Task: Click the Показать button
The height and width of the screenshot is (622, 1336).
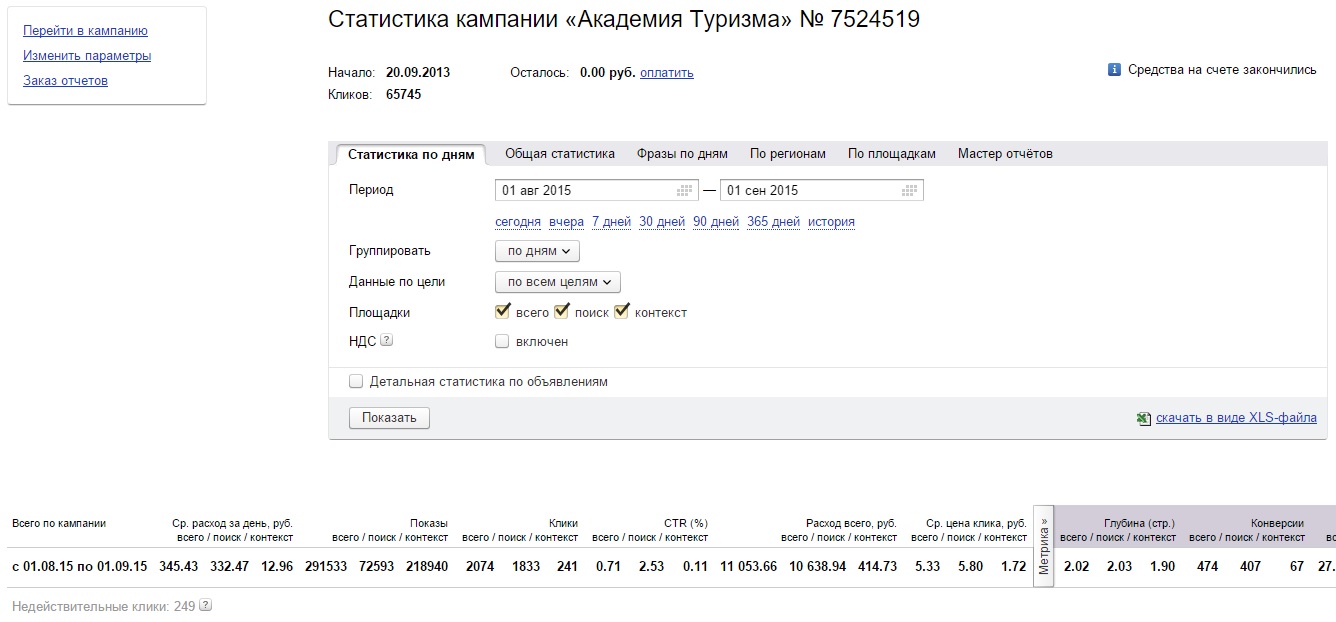Action: (x=388, y=417)
